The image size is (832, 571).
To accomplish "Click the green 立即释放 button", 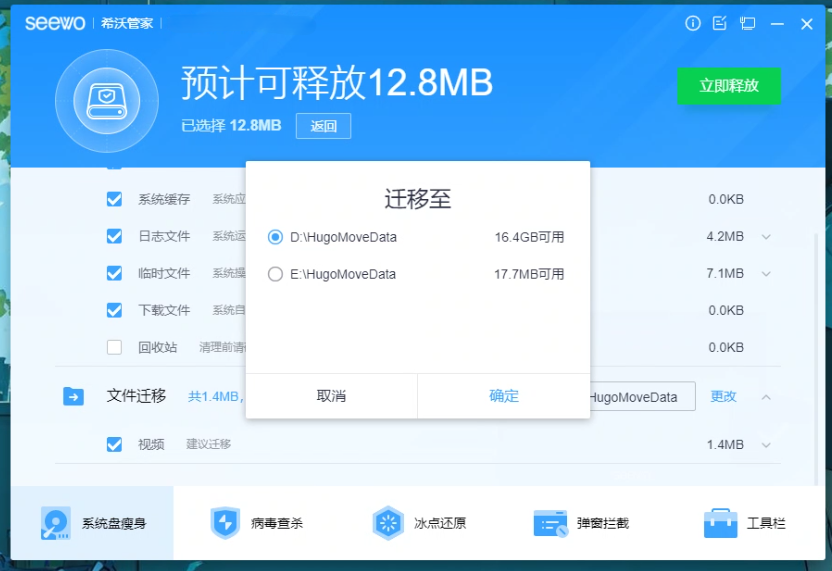I will [728, 86].
